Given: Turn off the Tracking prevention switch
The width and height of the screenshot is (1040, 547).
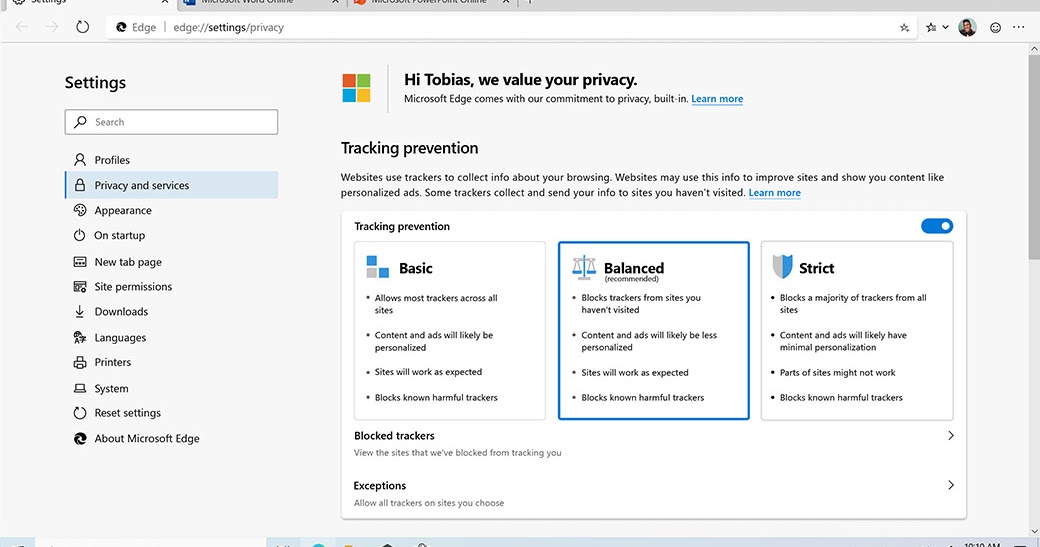Looking at the screenshot, I should [x=937, y=226].
